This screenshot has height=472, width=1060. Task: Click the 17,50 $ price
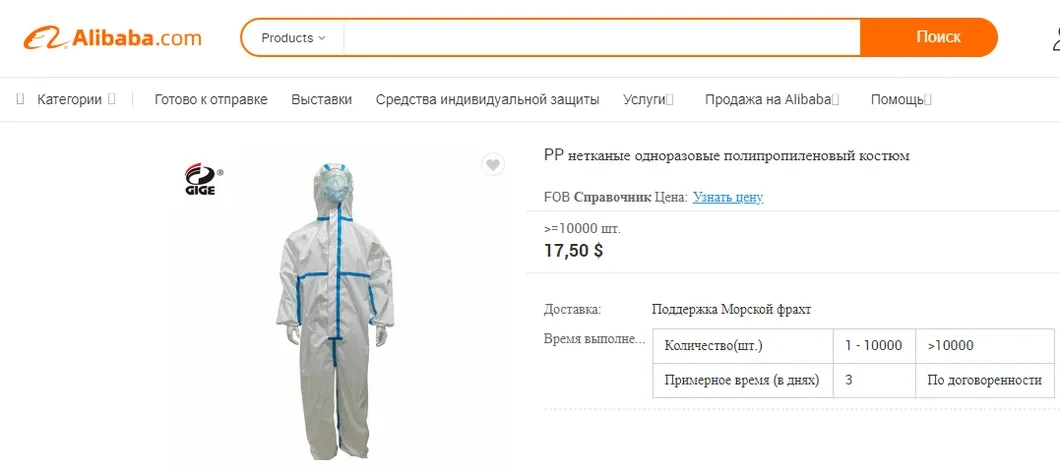[x=573, y=251]
